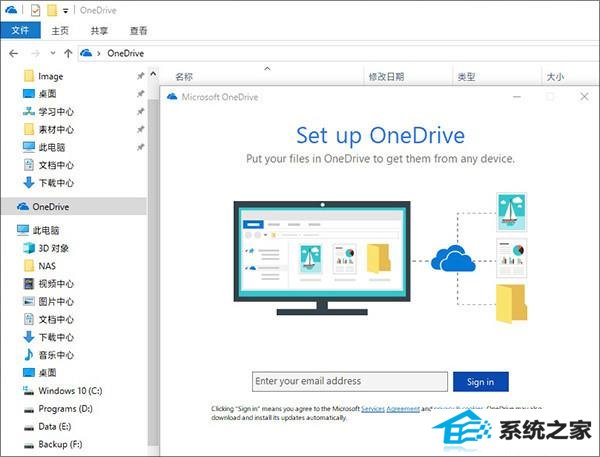600x457 pixels.
Task: Click the new folder quick access icon
Action: 52,10
